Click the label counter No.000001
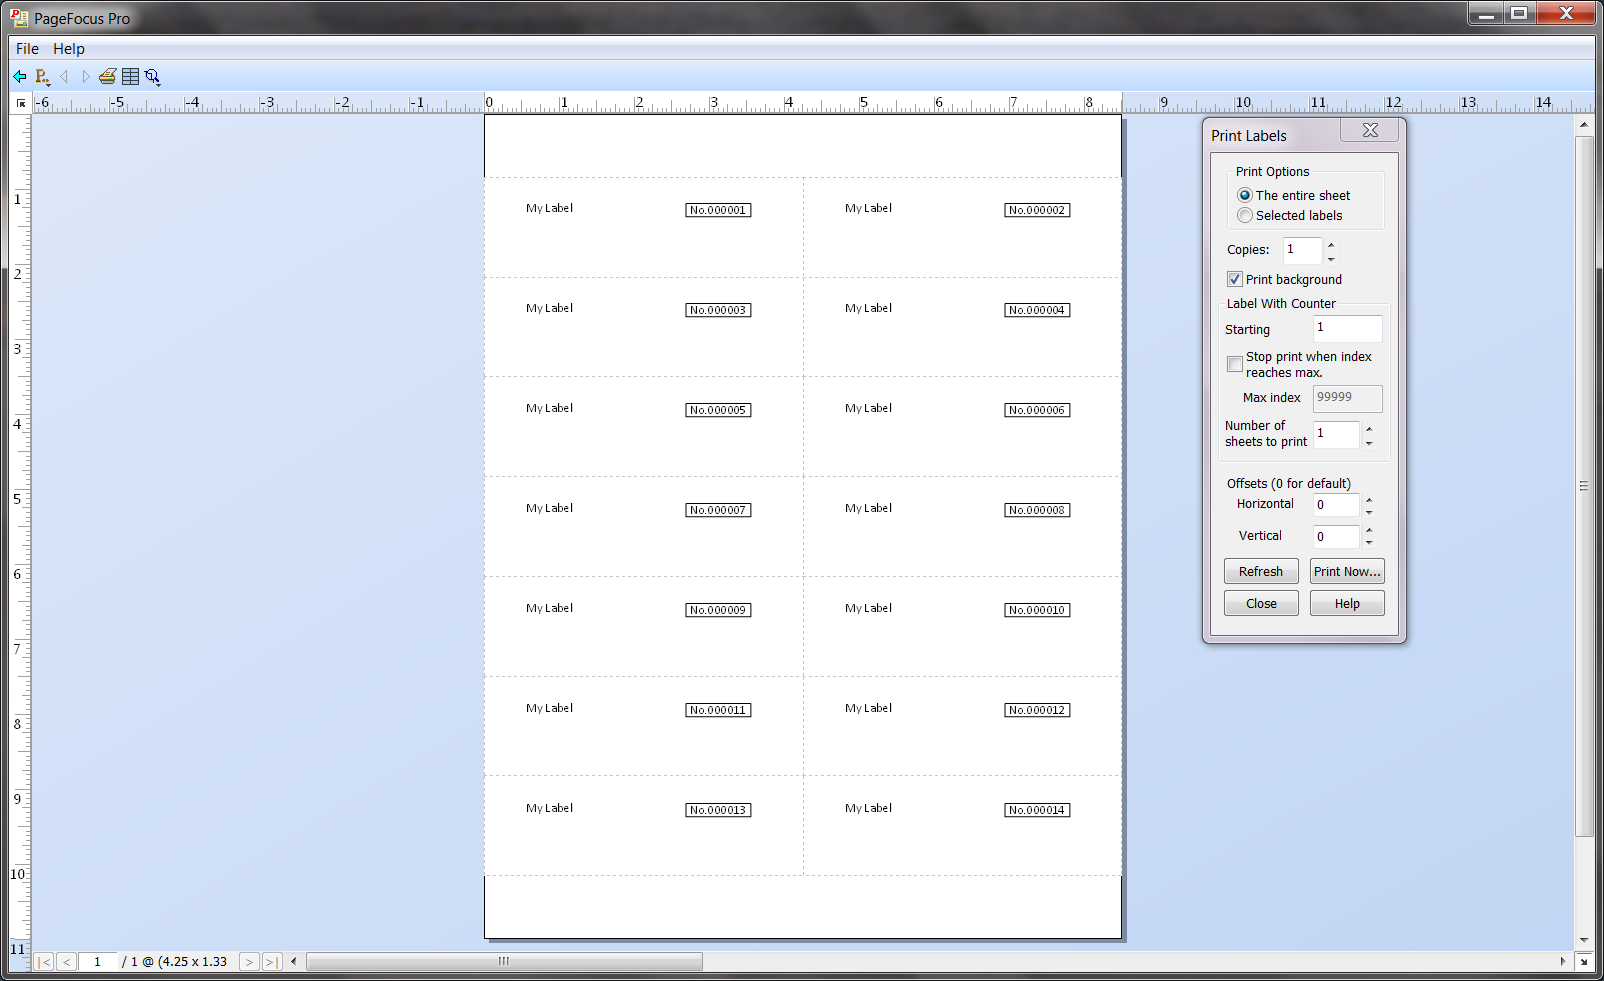This screenshot has height=981, width=1604. 718,210
